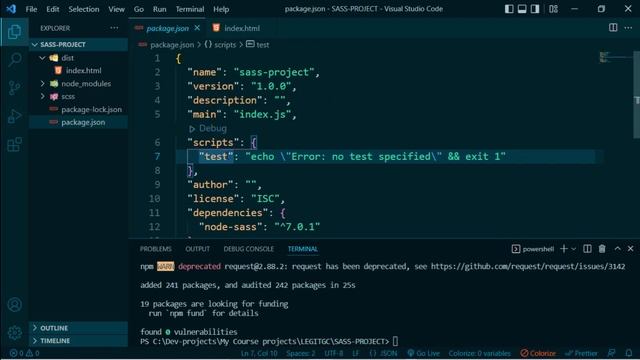Expand the Timeline section

(x=78, y=340)
